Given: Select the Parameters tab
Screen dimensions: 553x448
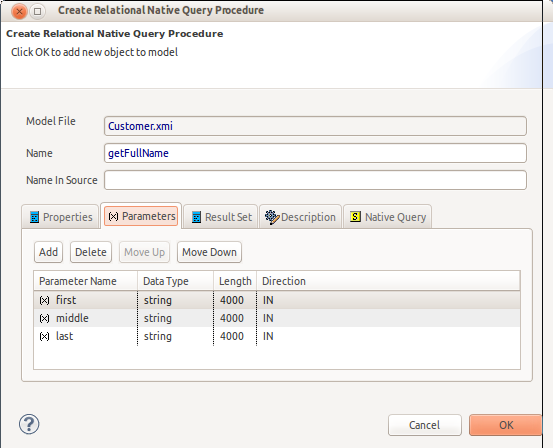Looking at the screenshot, I should click(x=141, y=216).
